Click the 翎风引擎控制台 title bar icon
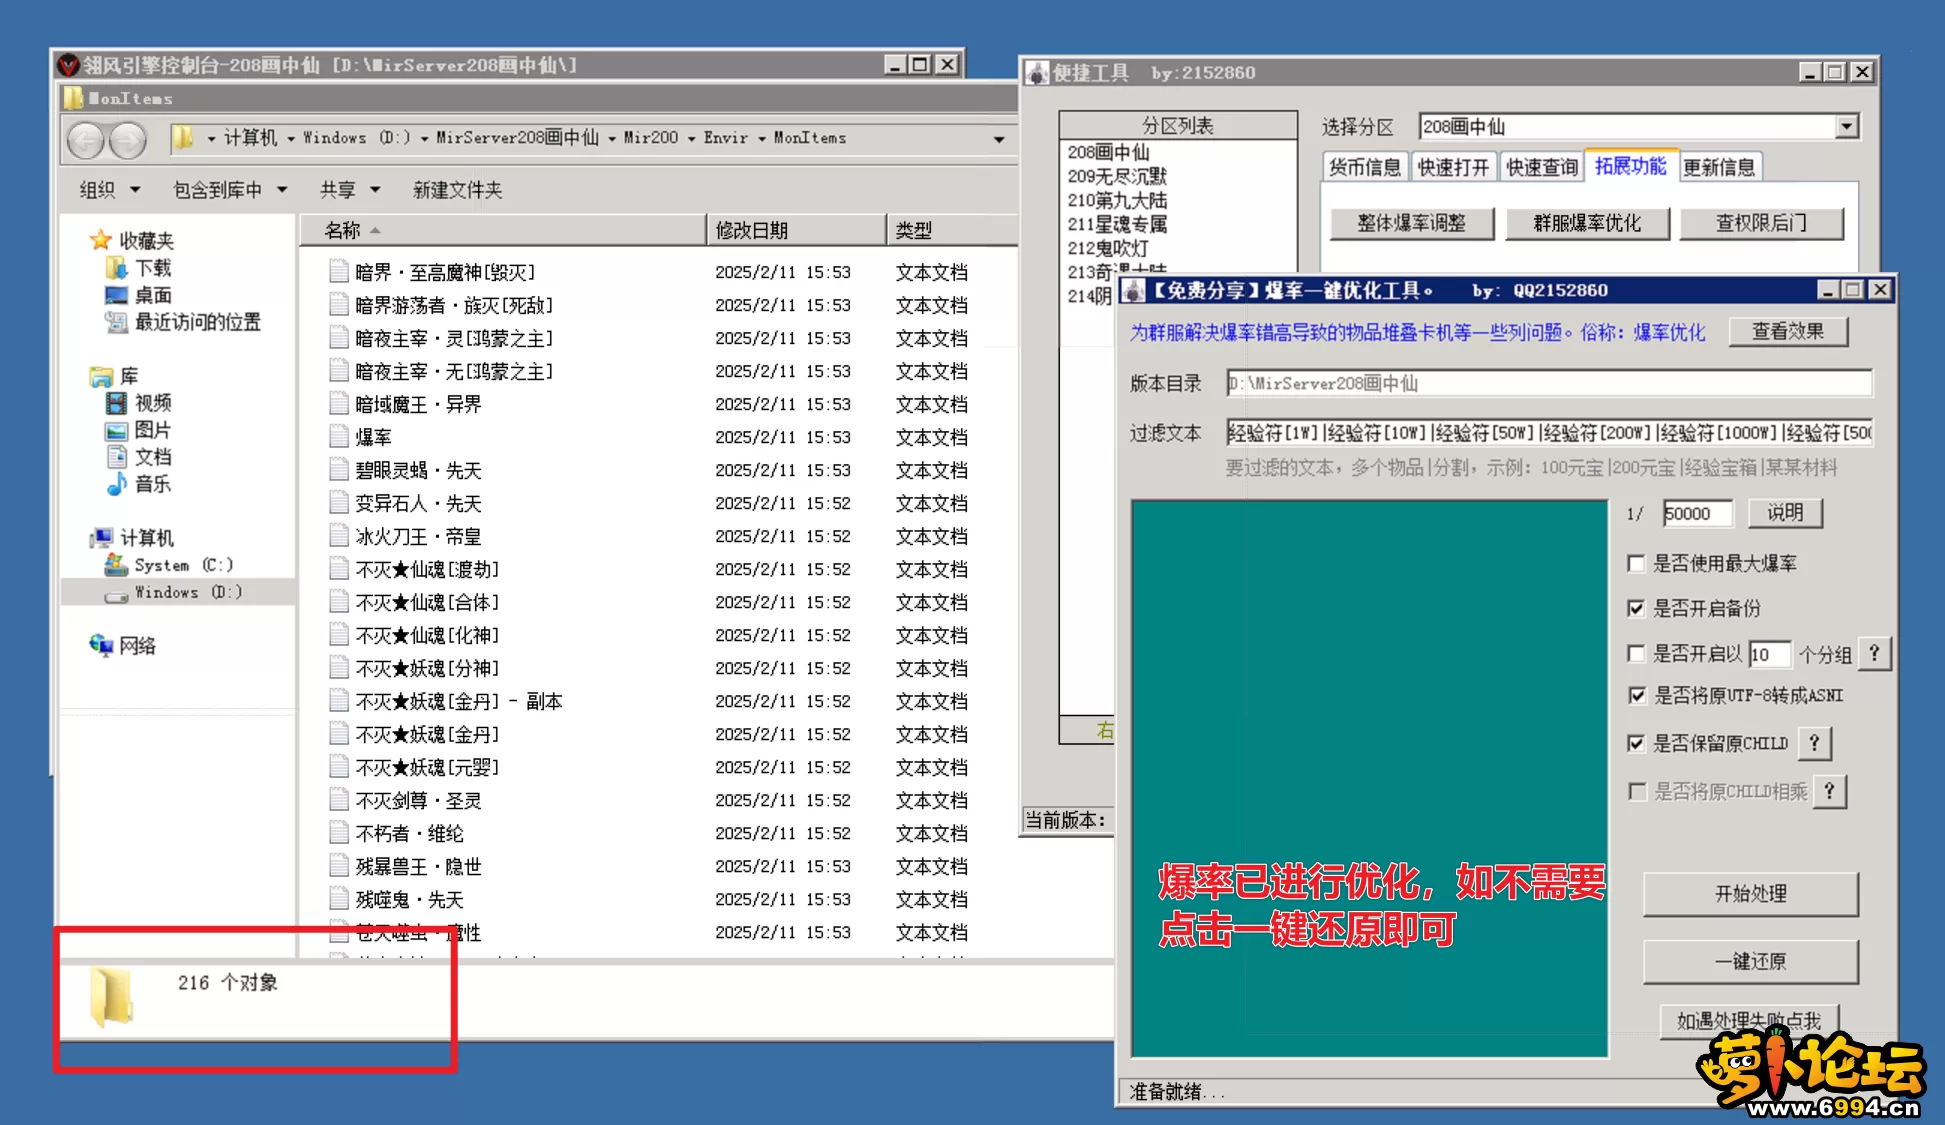 click(68, 65)
